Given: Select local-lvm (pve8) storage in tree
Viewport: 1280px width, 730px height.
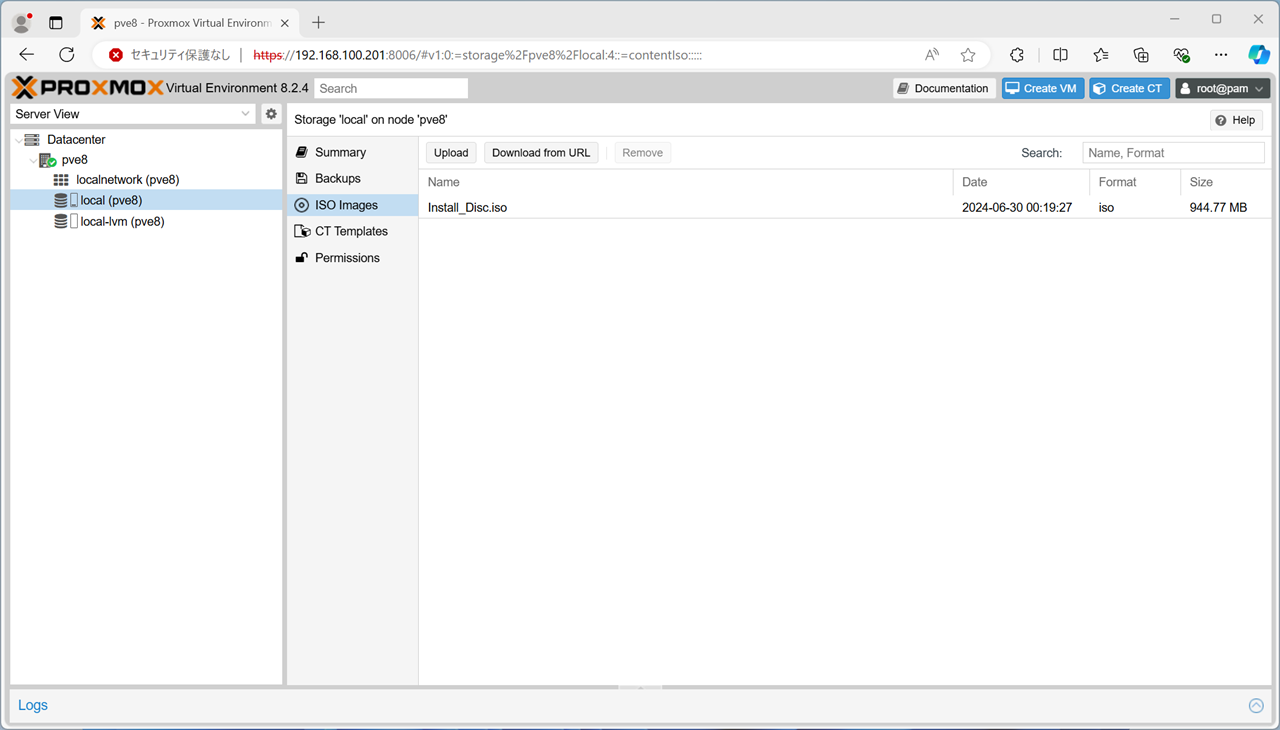Looking at the screenshot, I should 122,222.
